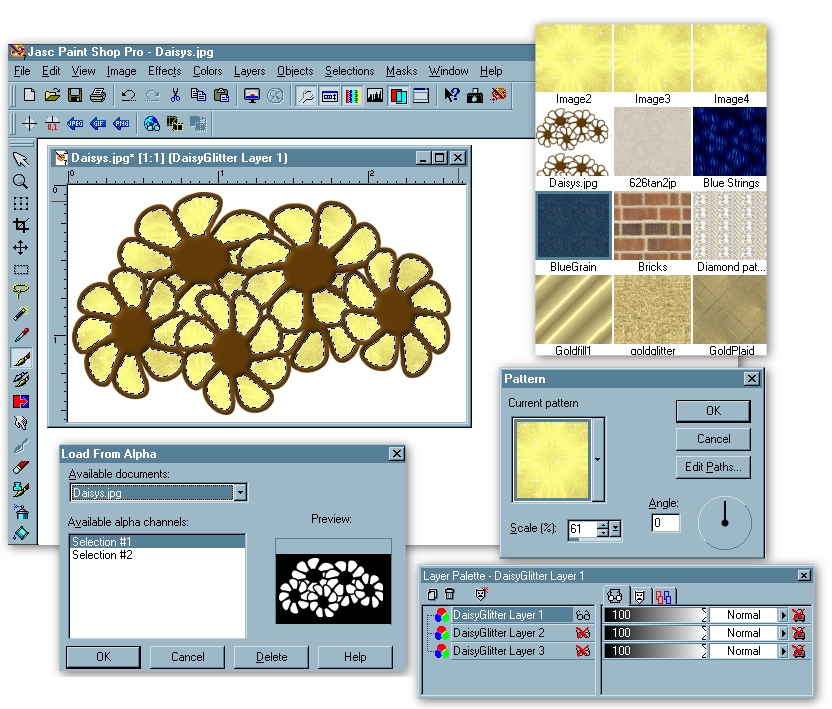This screenshot has height=709, width=832.
Task: Open blend mode menu for DaisyGlitter Layer 3
Action: [x=783, y=651]
